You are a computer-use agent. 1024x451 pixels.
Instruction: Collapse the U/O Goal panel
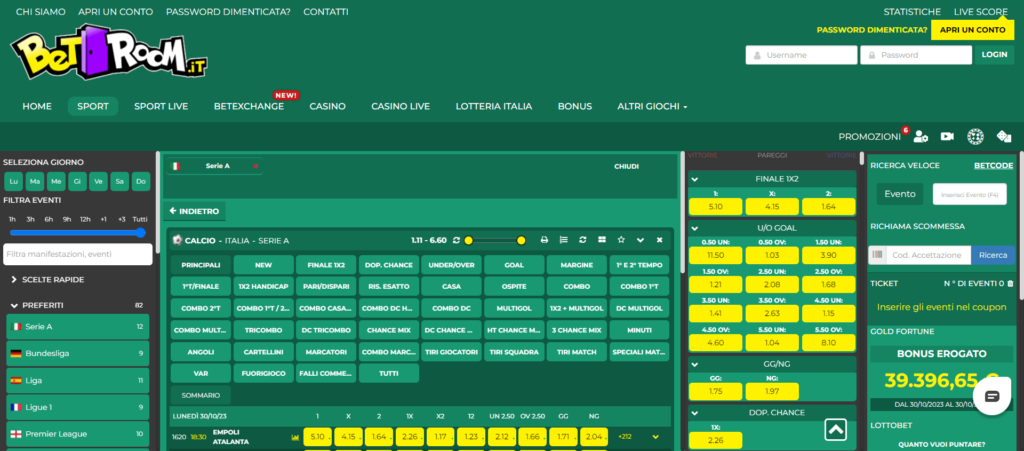coord(695,228)
